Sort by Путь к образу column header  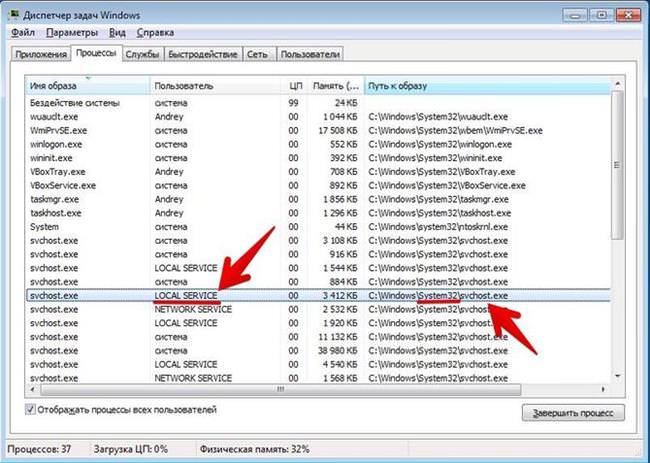tap(488, 86)
